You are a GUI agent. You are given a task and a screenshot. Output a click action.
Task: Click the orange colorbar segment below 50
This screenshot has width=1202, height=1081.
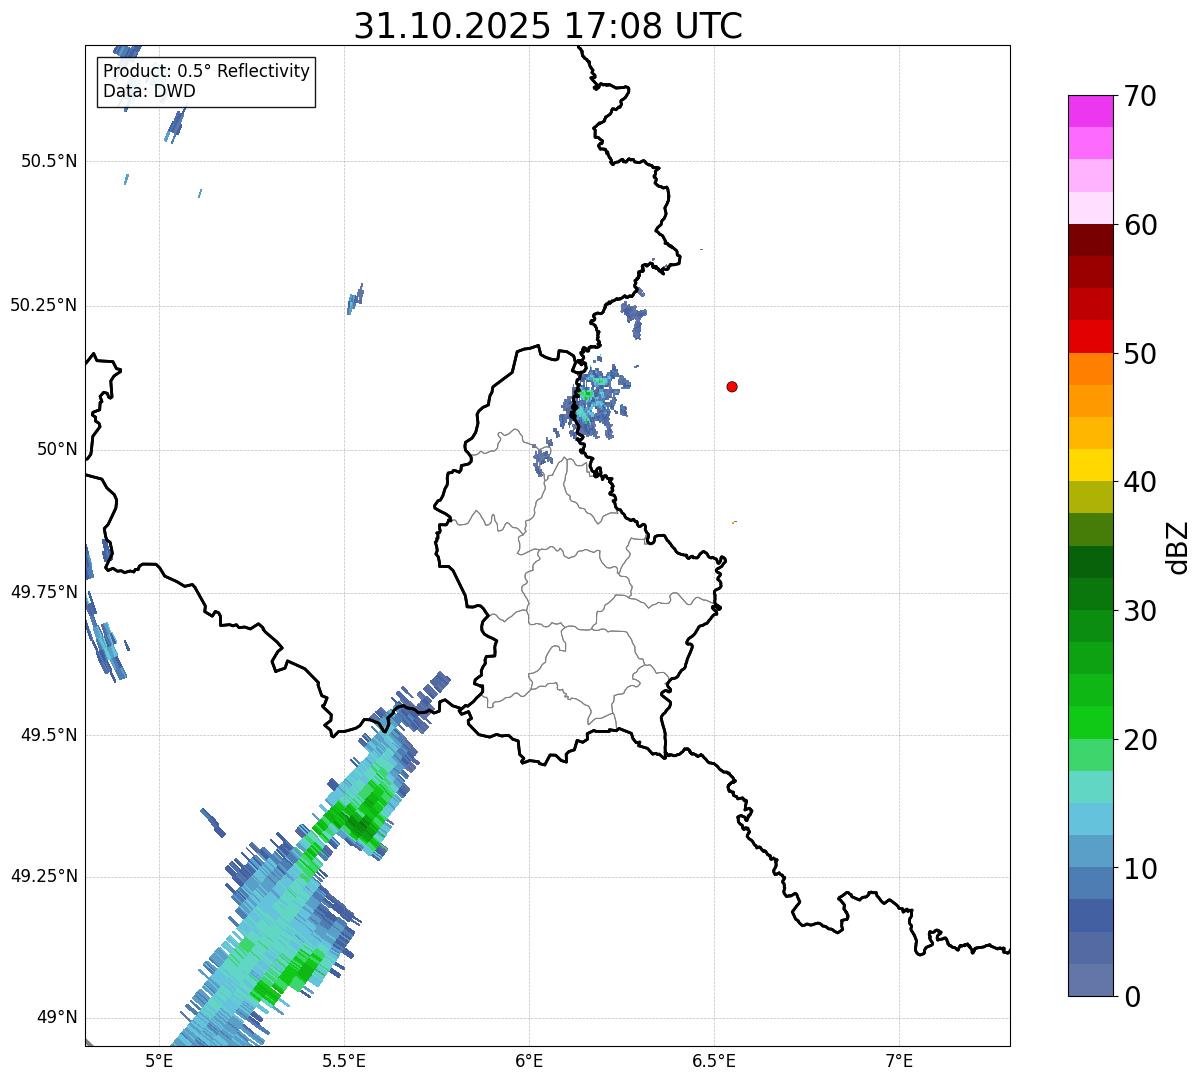point(1090,369)
